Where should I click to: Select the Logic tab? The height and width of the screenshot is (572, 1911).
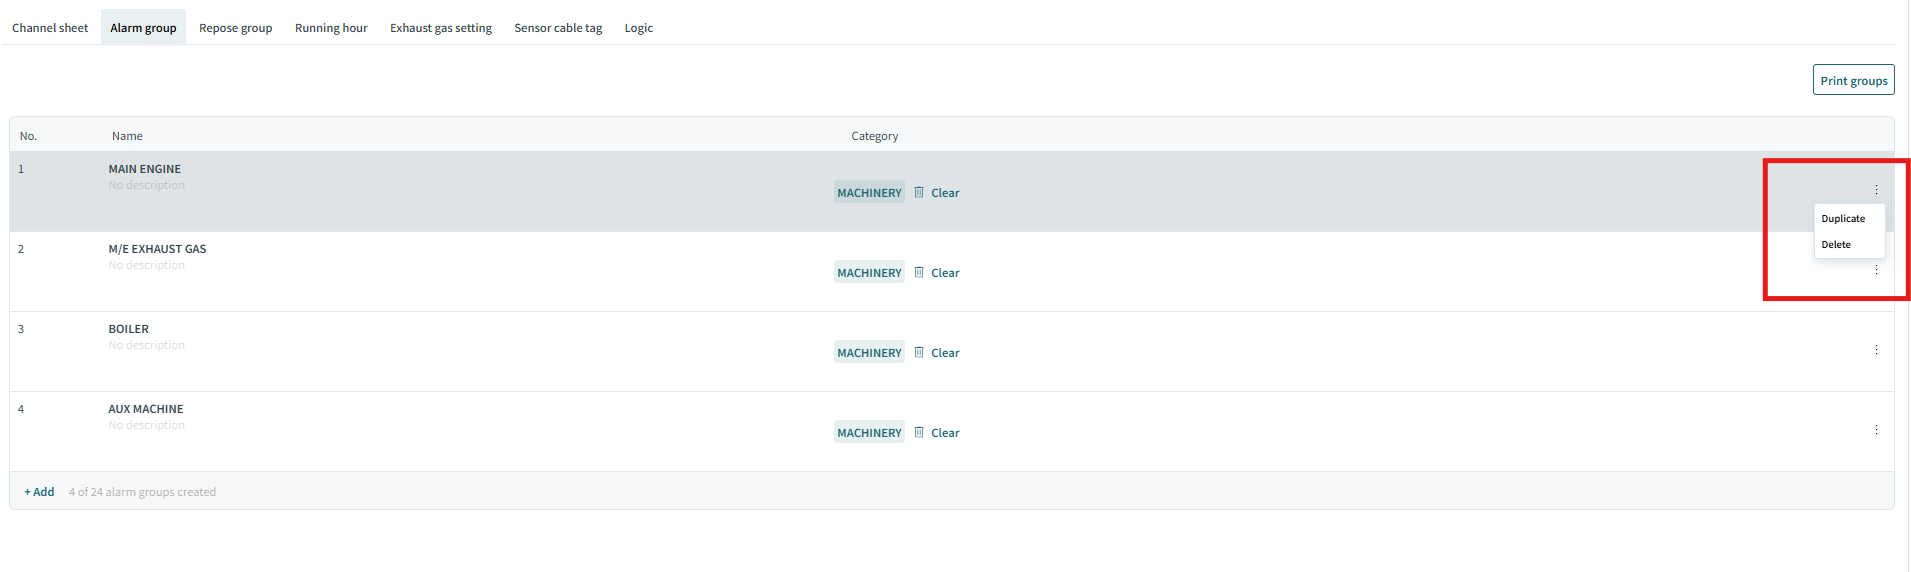(638, 27)
